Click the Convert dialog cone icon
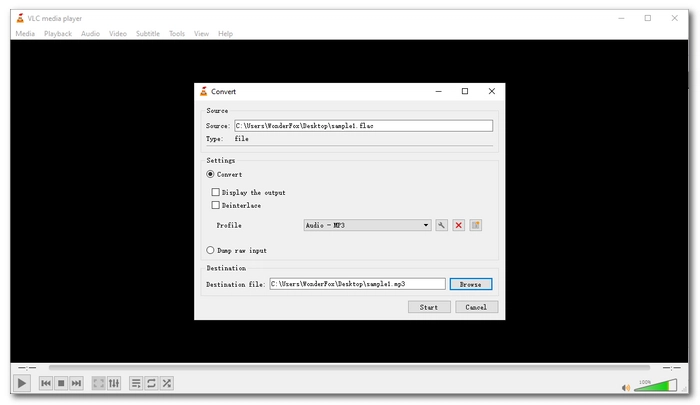The height and width of the screenshot is (405, 700). coord(204,92)
